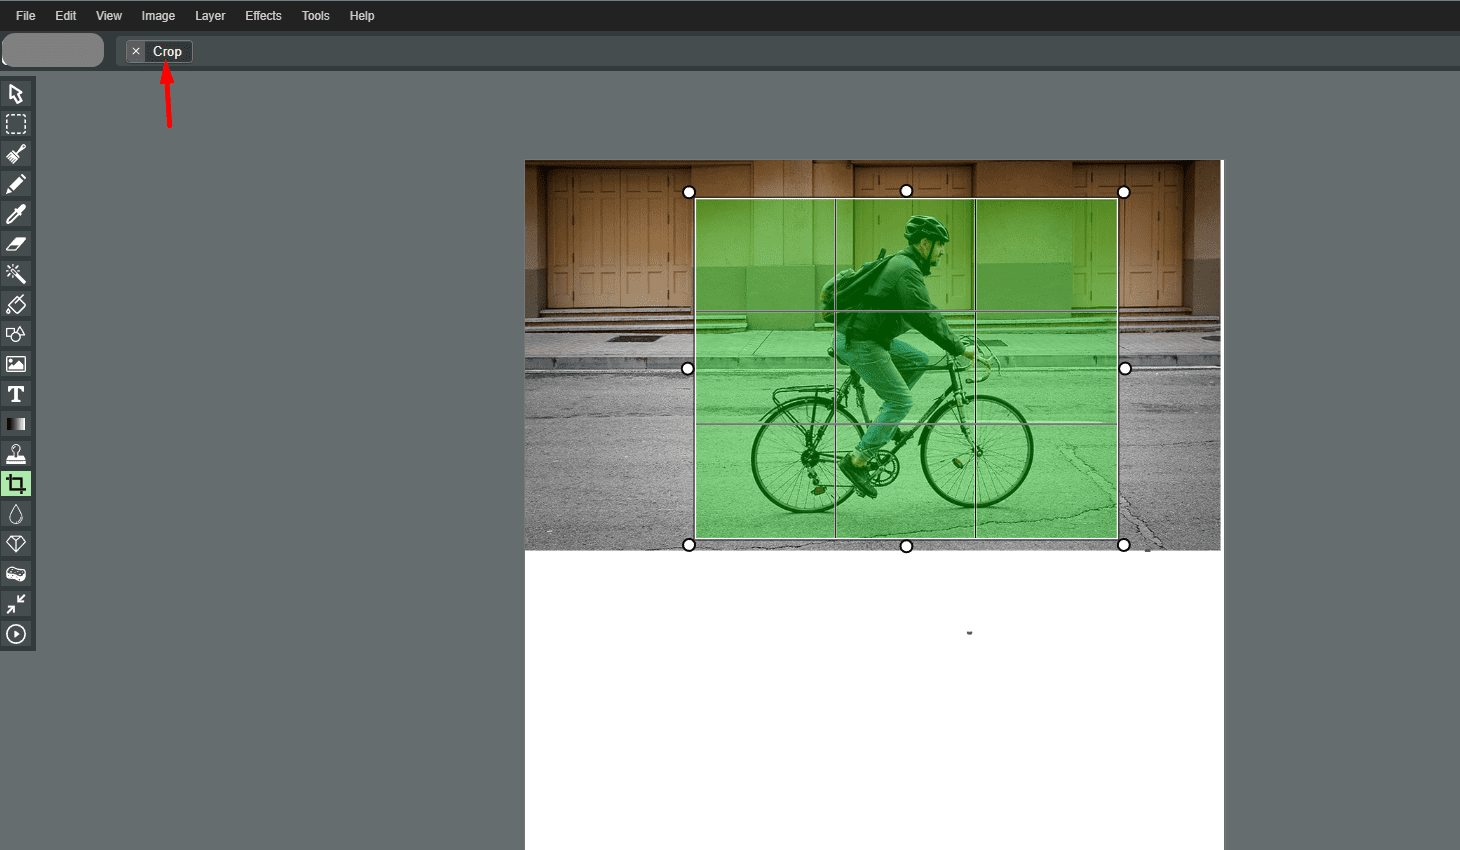Open the Effects menu
This screenshot has height=850, width=1460.
pyautogui.click(x=263, y=16)
